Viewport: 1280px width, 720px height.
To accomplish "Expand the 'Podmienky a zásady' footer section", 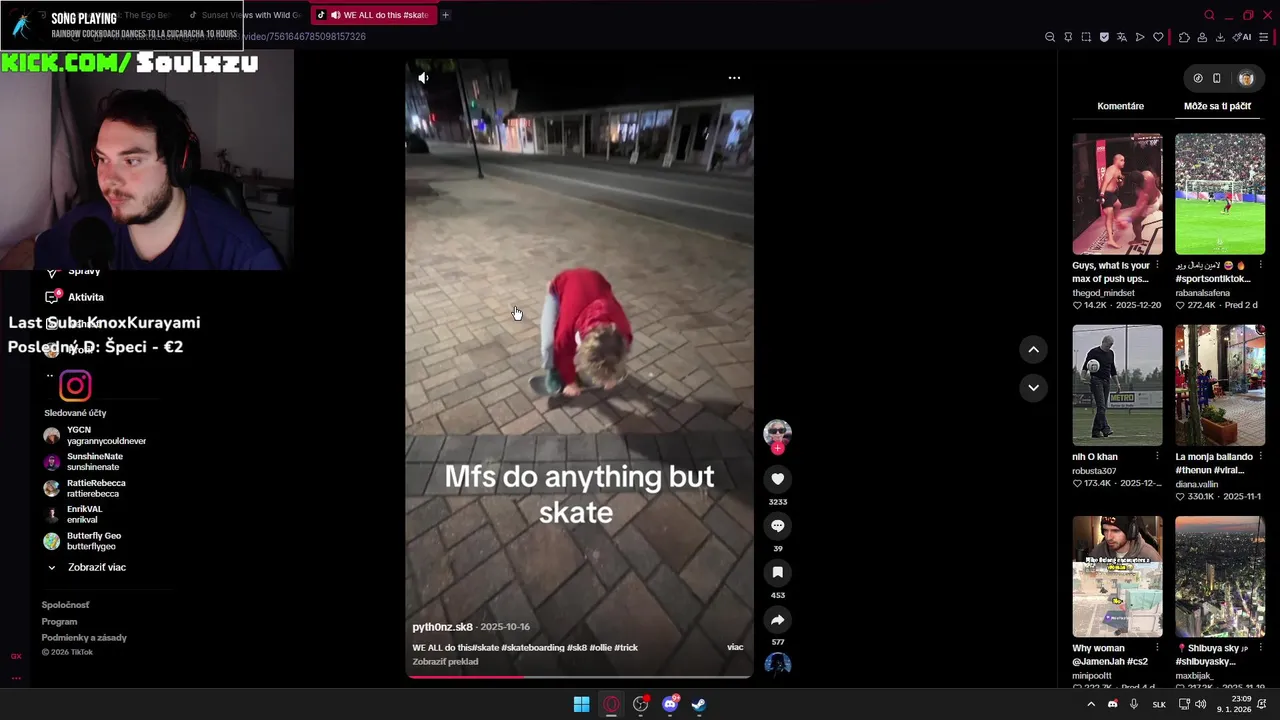I will coord(84,638).
